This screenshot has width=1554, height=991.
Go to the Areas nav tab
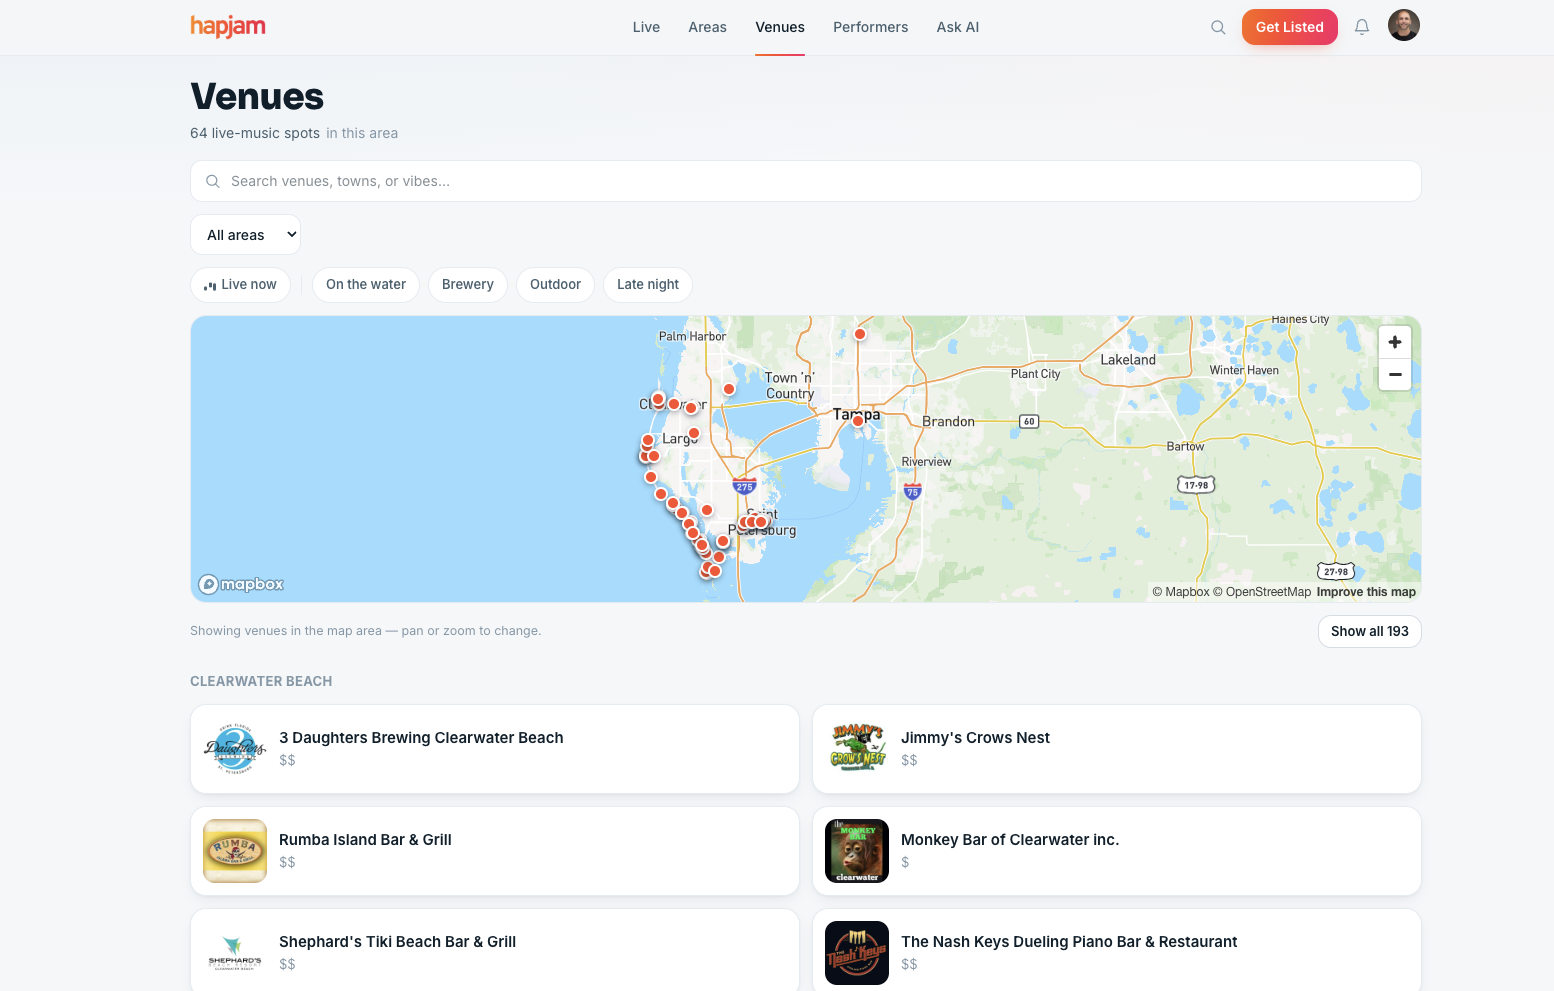coord(707,27)
